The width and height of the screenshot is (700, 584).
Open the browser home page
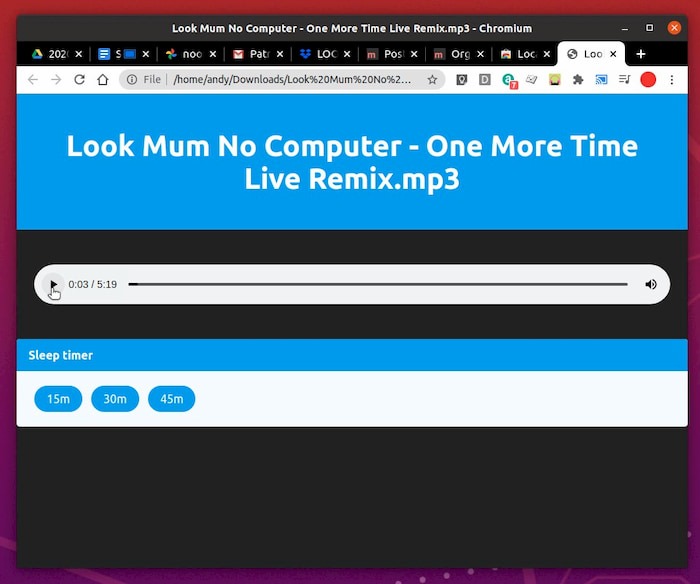103,79
